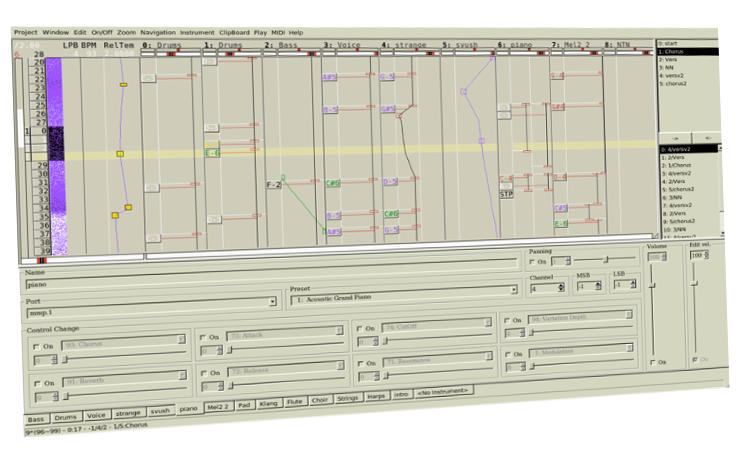Open the Strings instrument tab
The height and width of the screenshot is (450, 739).
click(348, 398)
